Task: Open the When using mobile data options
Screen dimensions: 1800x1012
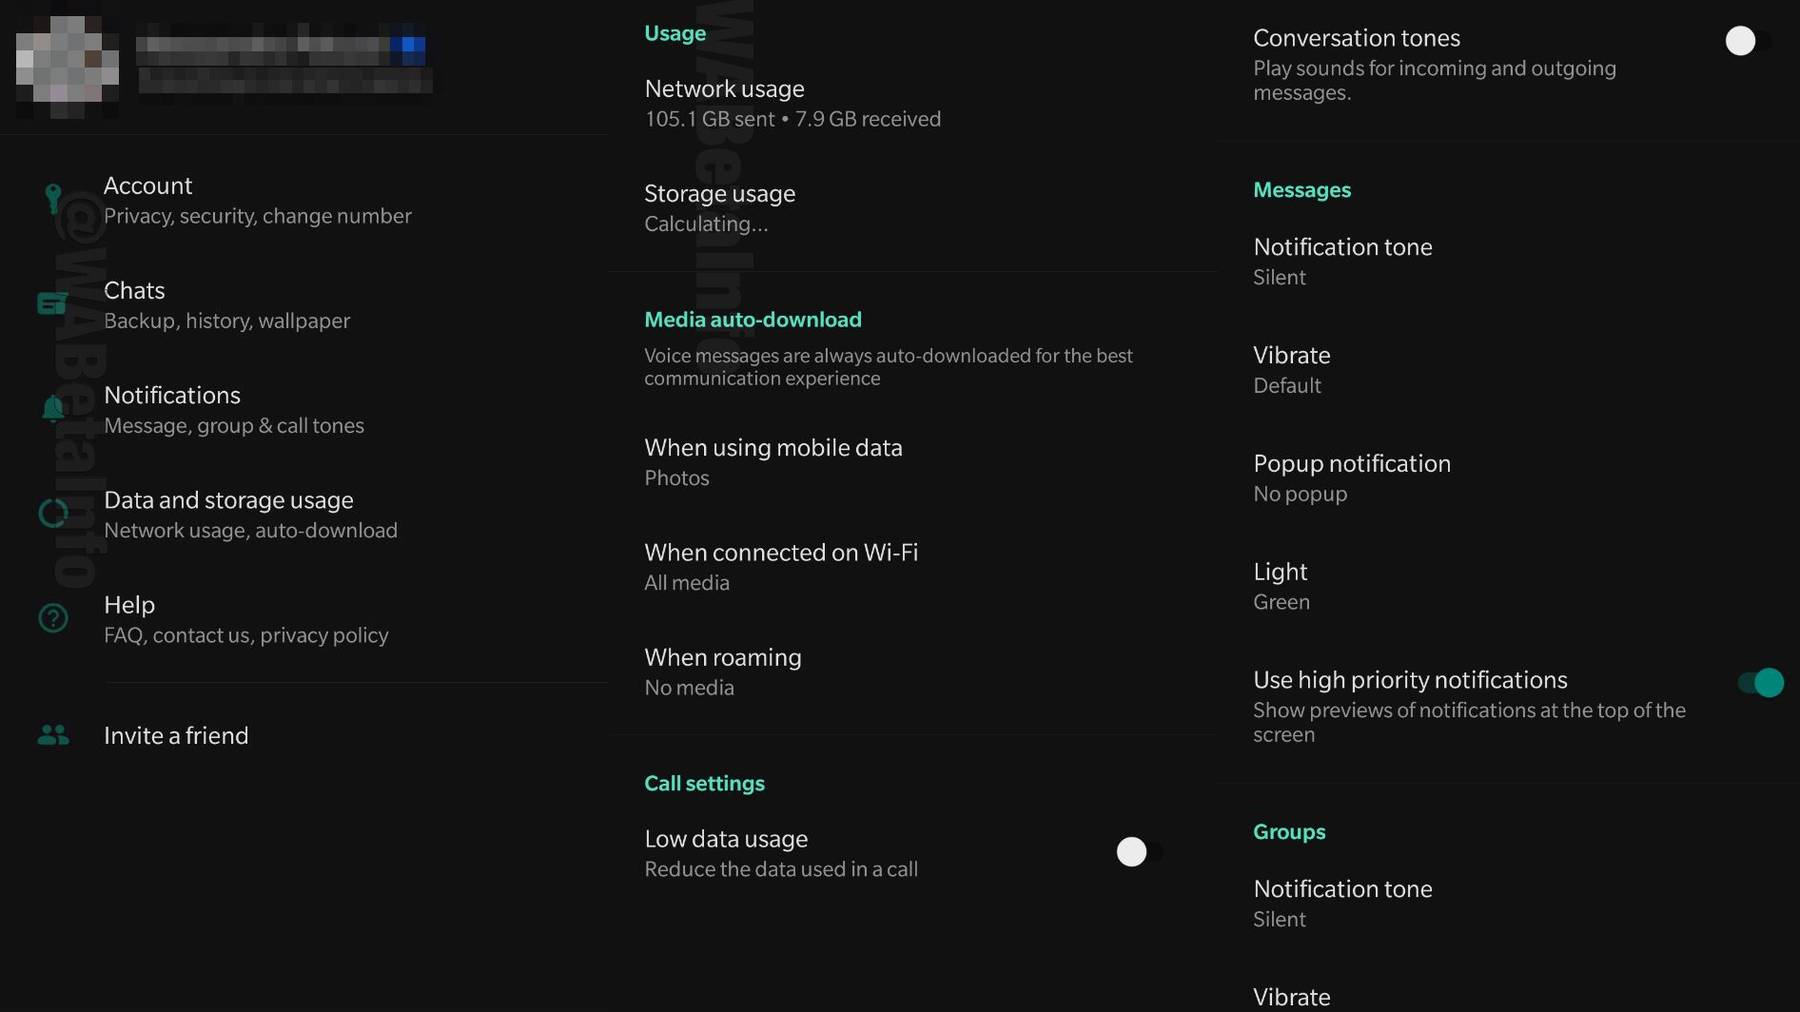Action: [773, 461]
